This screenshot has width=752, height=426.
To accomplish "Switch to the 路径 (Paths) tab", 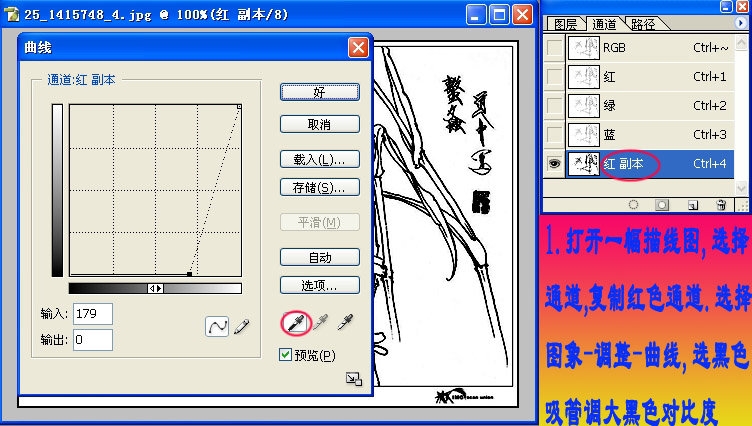I will [x=643, y=24].
